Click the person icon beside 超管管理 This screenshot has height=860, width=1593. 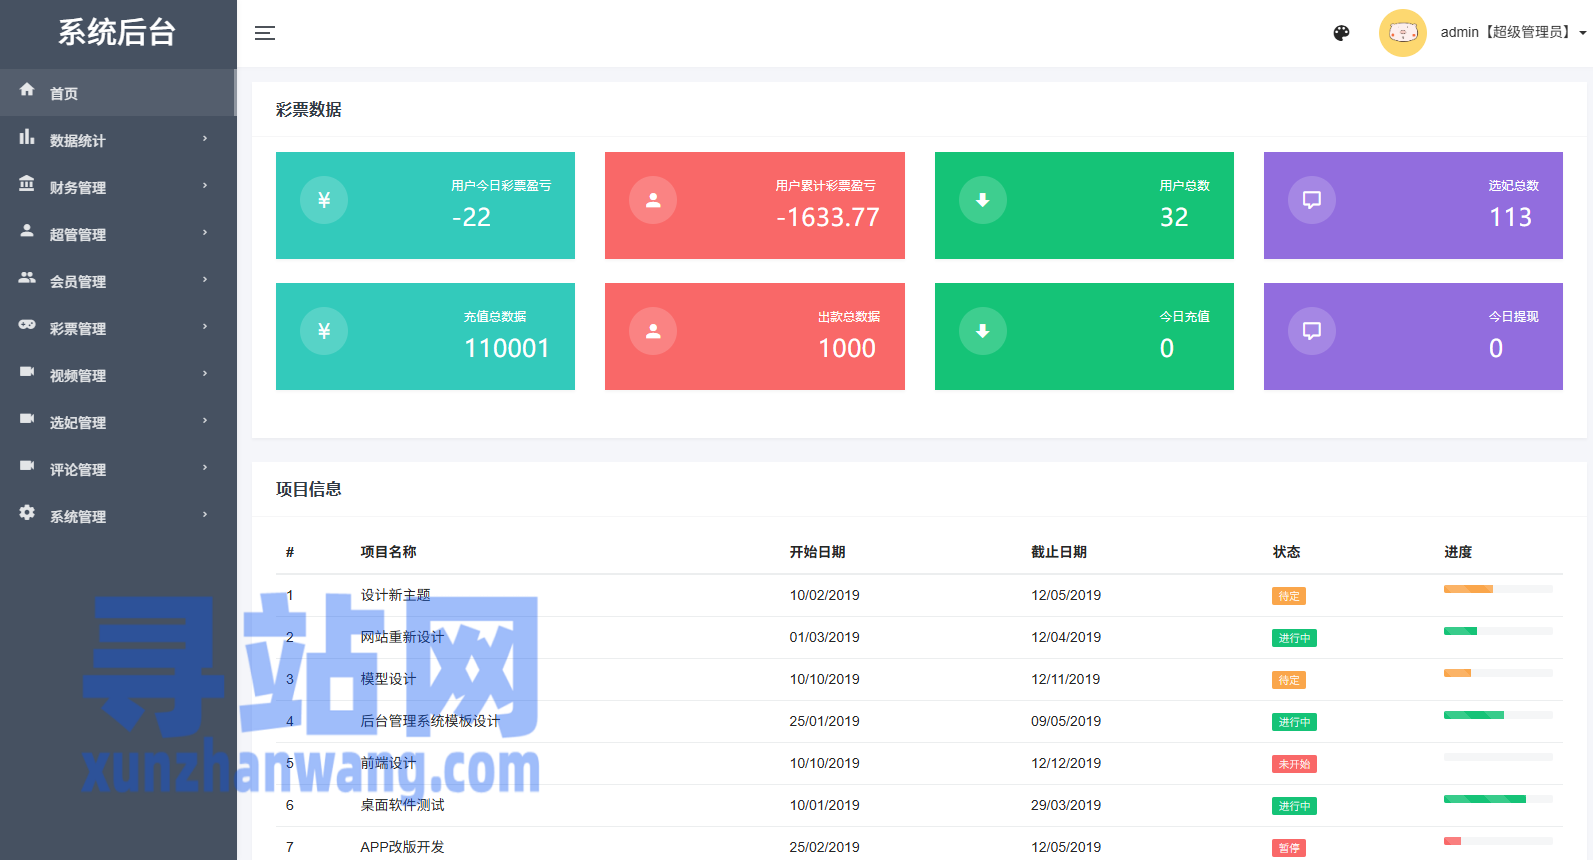pyautogui.click(x=27, y=231)
